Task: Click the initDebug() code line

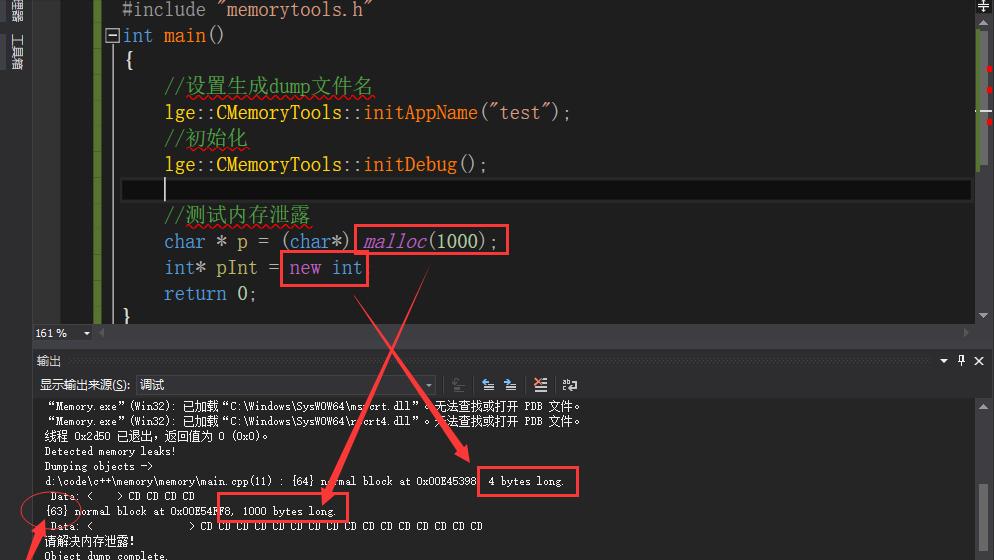Action: 326,164
